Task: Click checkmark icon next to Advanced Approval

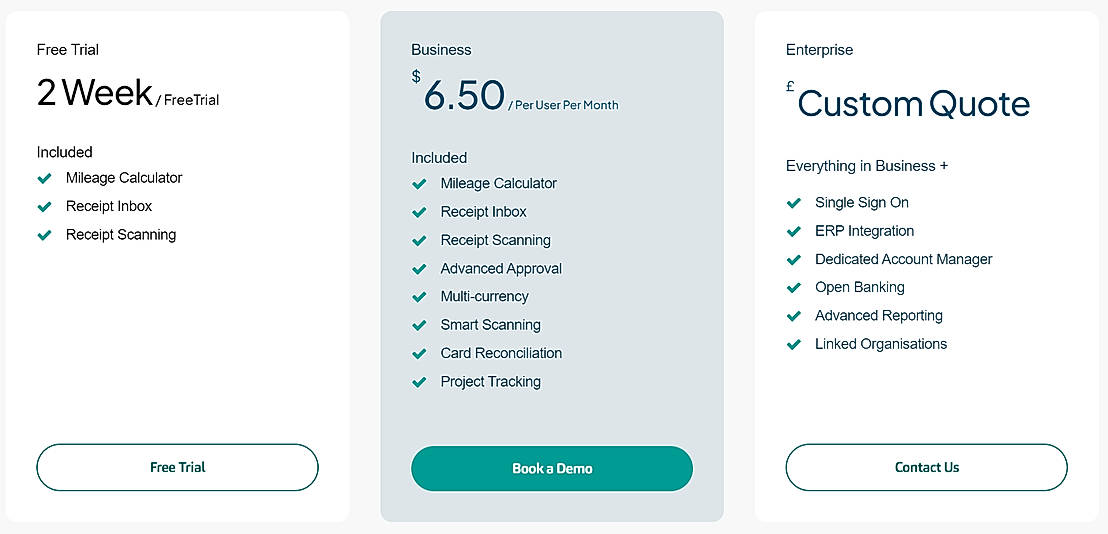Action: (x=419, y=269)
